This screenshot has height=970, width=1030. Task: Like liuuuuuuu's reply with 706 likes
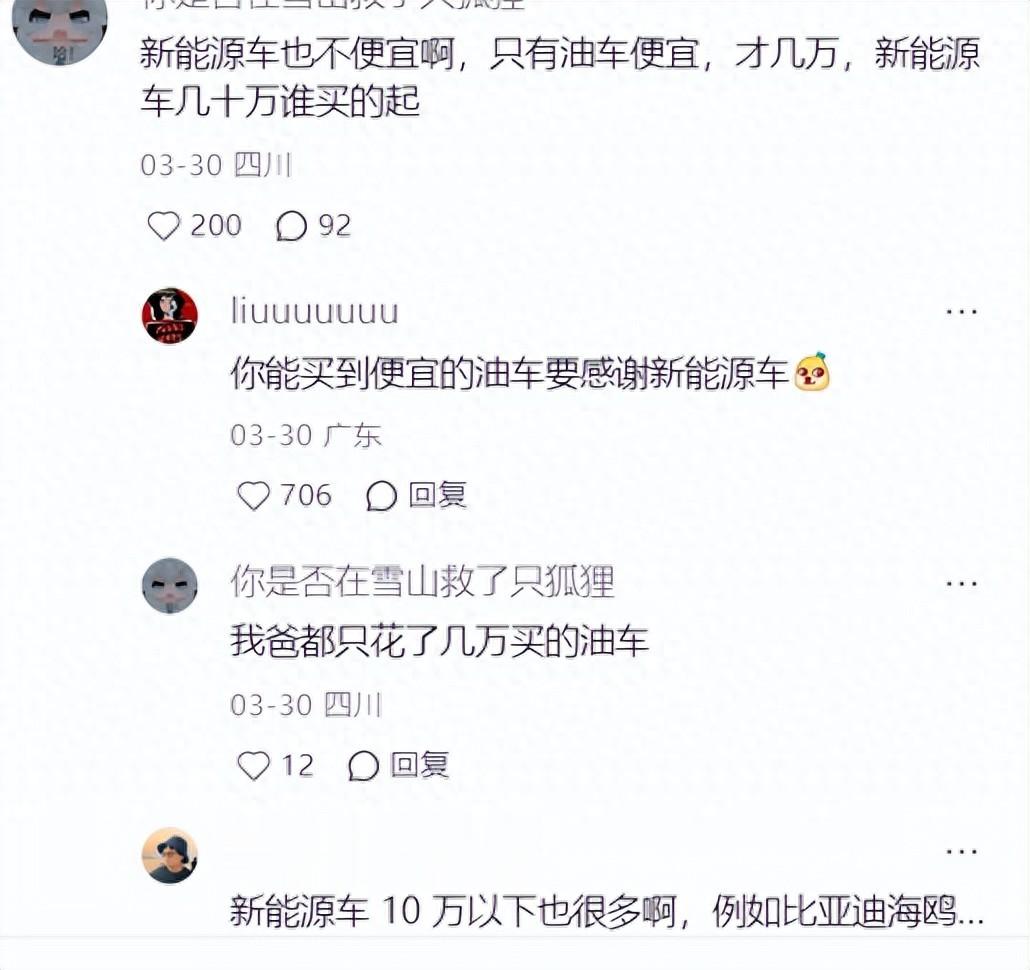point(253,496)
